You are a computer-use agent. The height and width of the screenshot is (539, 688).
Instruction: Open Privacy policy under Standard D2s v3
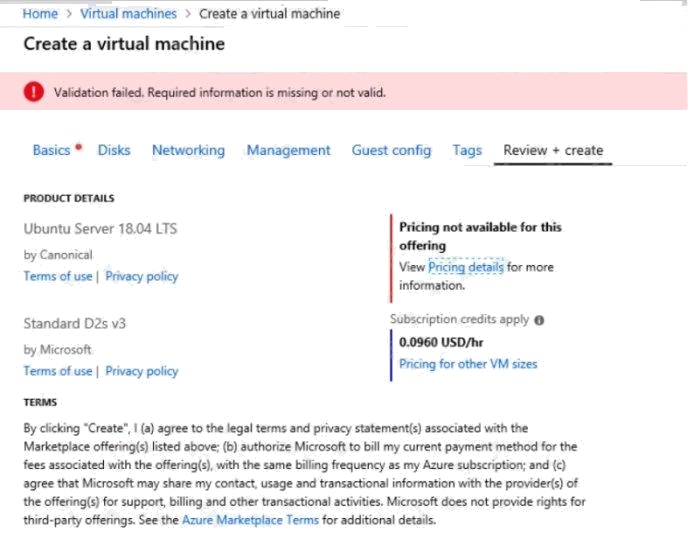[142, 371]
